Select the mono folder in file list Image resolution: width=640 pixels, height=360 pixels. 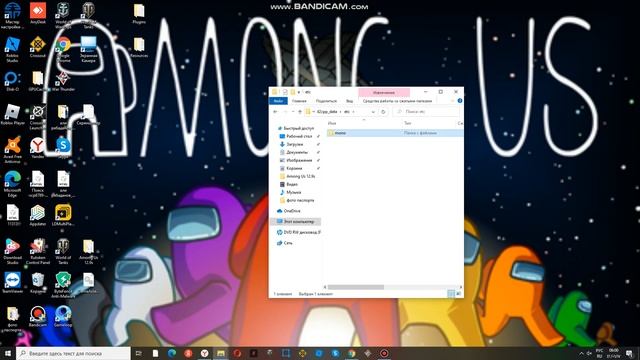pos(395,133)
